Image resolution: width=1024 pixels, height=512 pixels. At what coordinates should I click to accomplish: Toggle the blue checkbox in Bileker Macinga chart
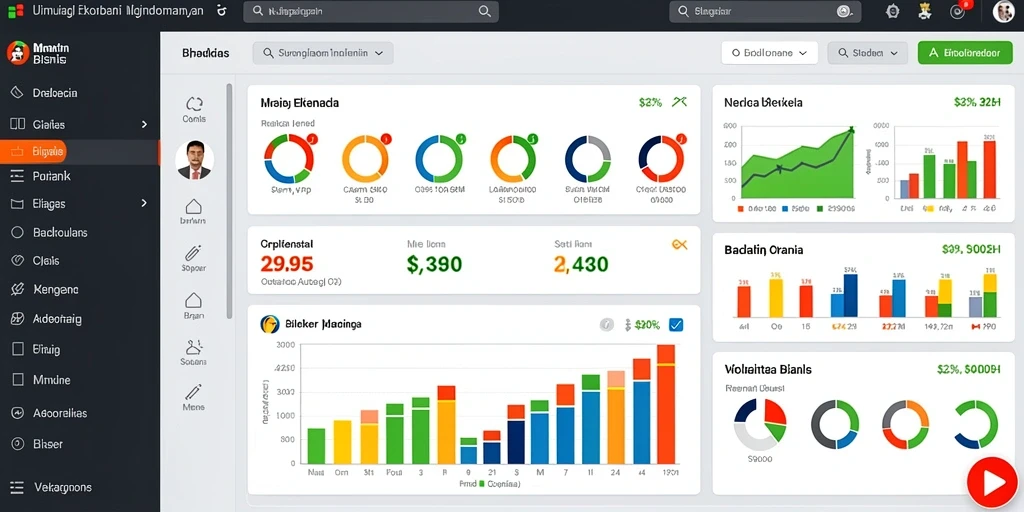click(676, 325)
